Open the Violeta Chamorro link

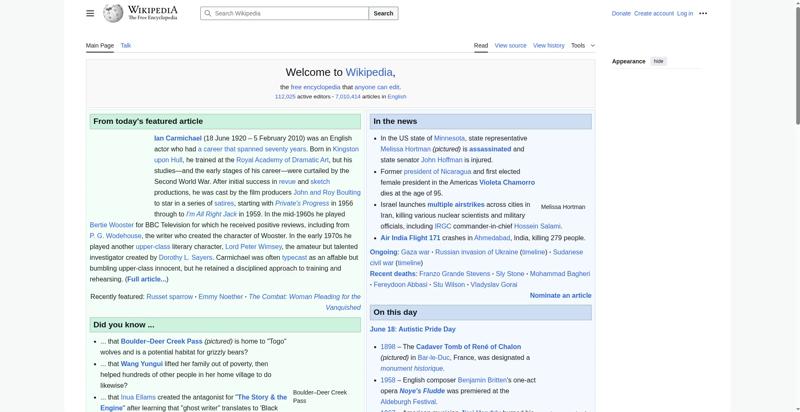pos(507,183)
